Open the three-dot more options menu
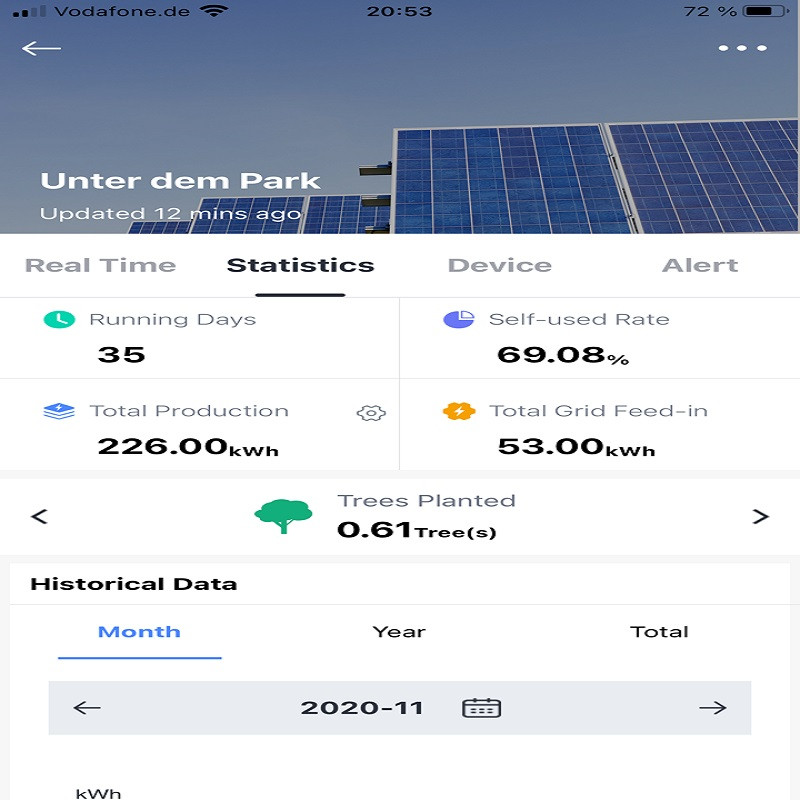Viewport: 800px width, 800px height. (743, 49)
